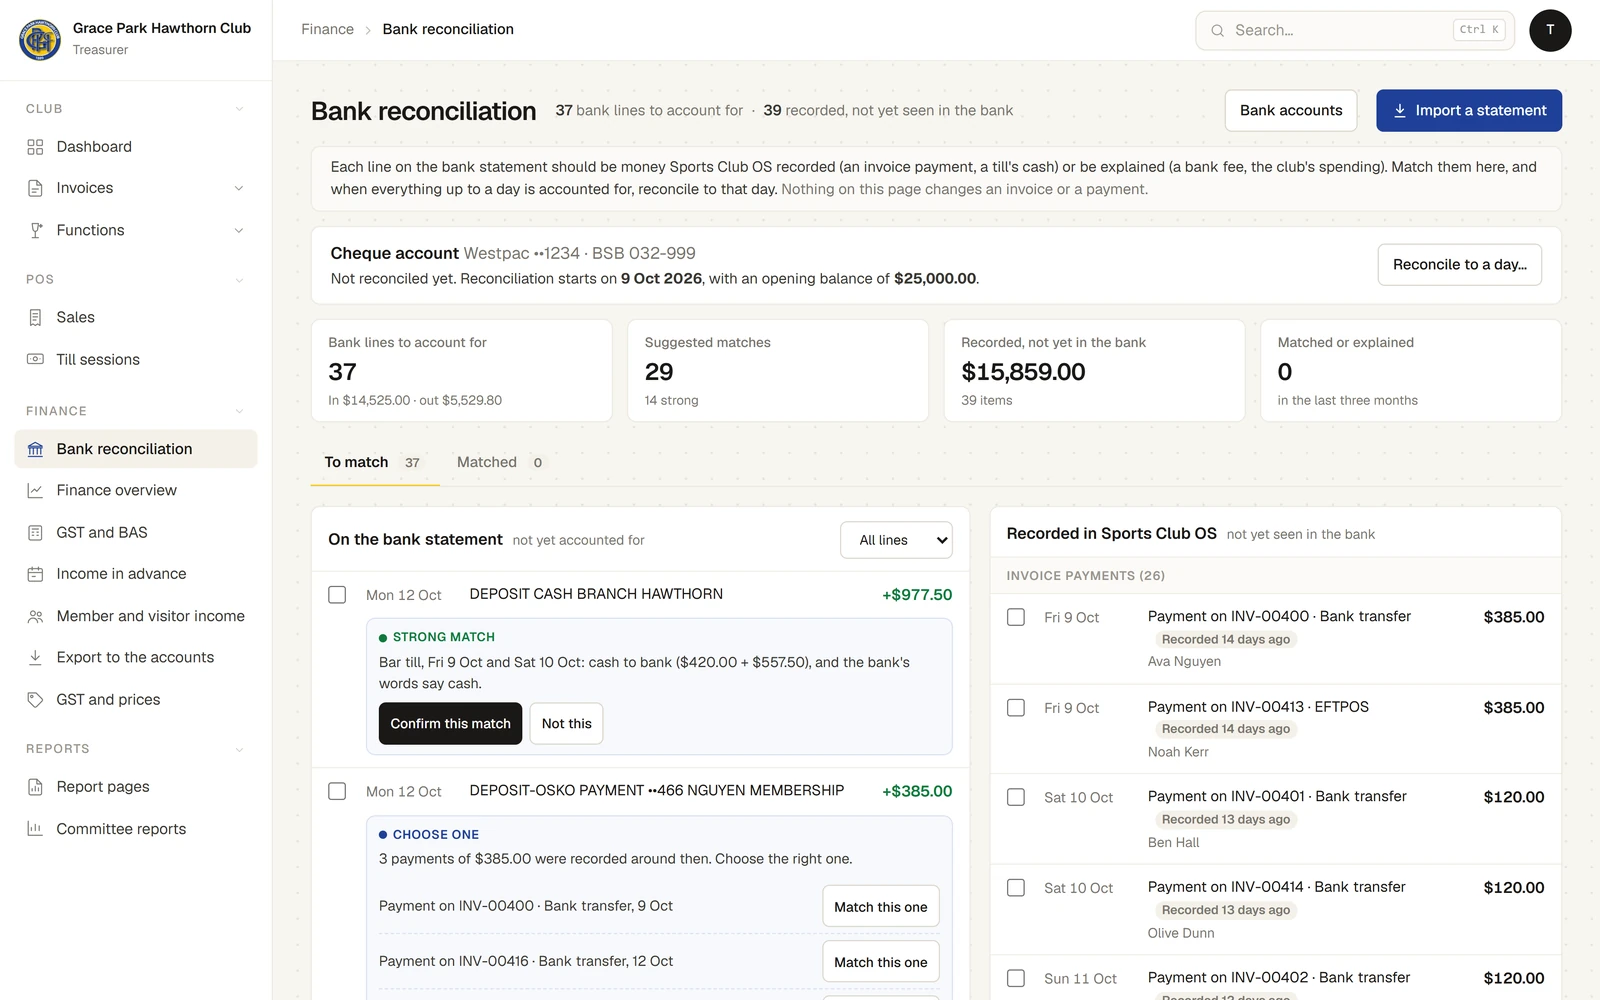Focus the Search field
Viewport: 1600px width, 1000px height.
click(1355, 30)
